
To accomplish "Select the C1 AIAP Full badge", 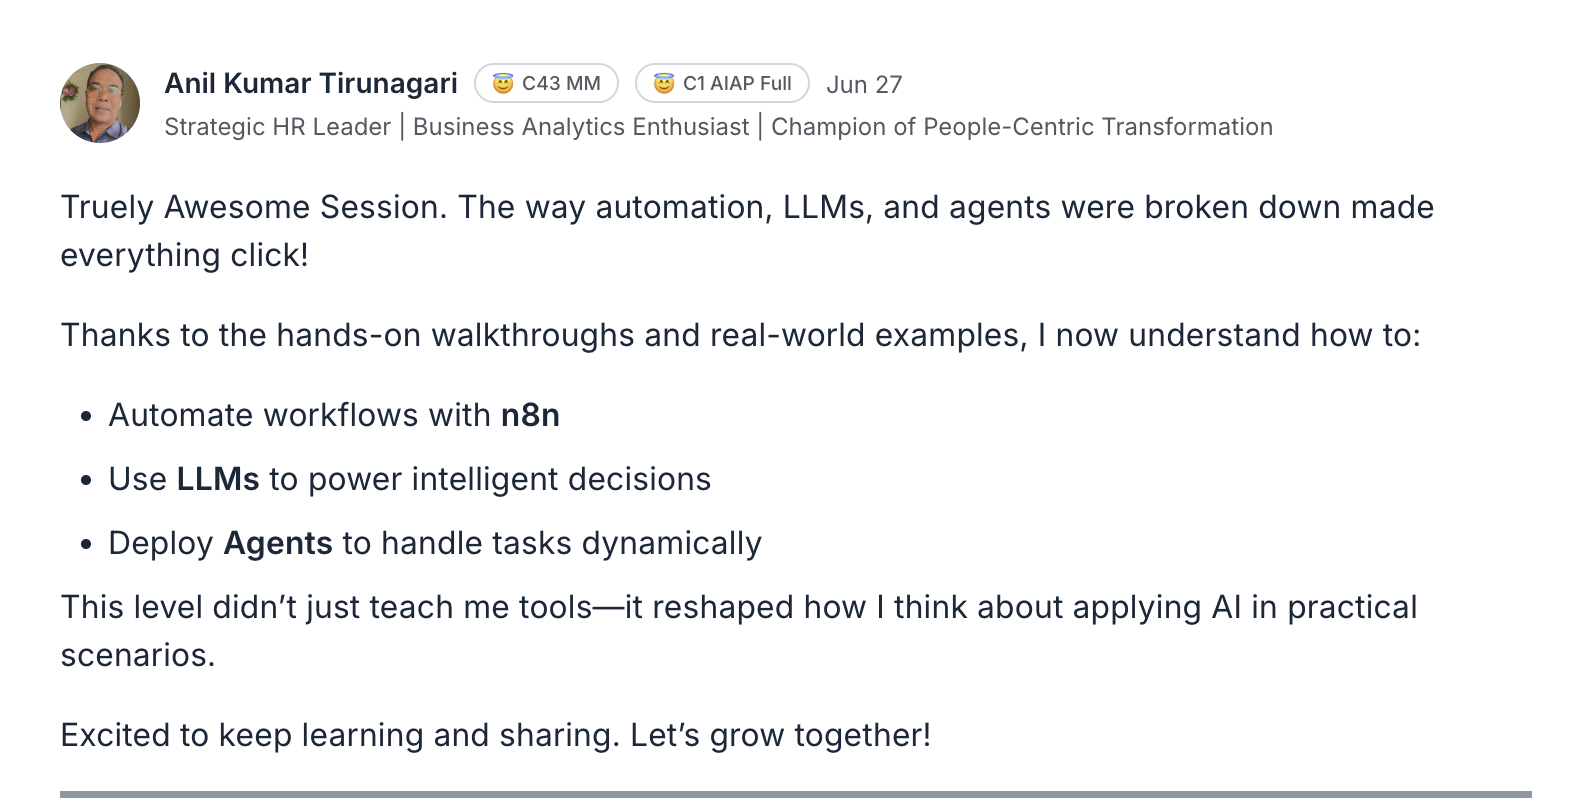I will 722,83.
